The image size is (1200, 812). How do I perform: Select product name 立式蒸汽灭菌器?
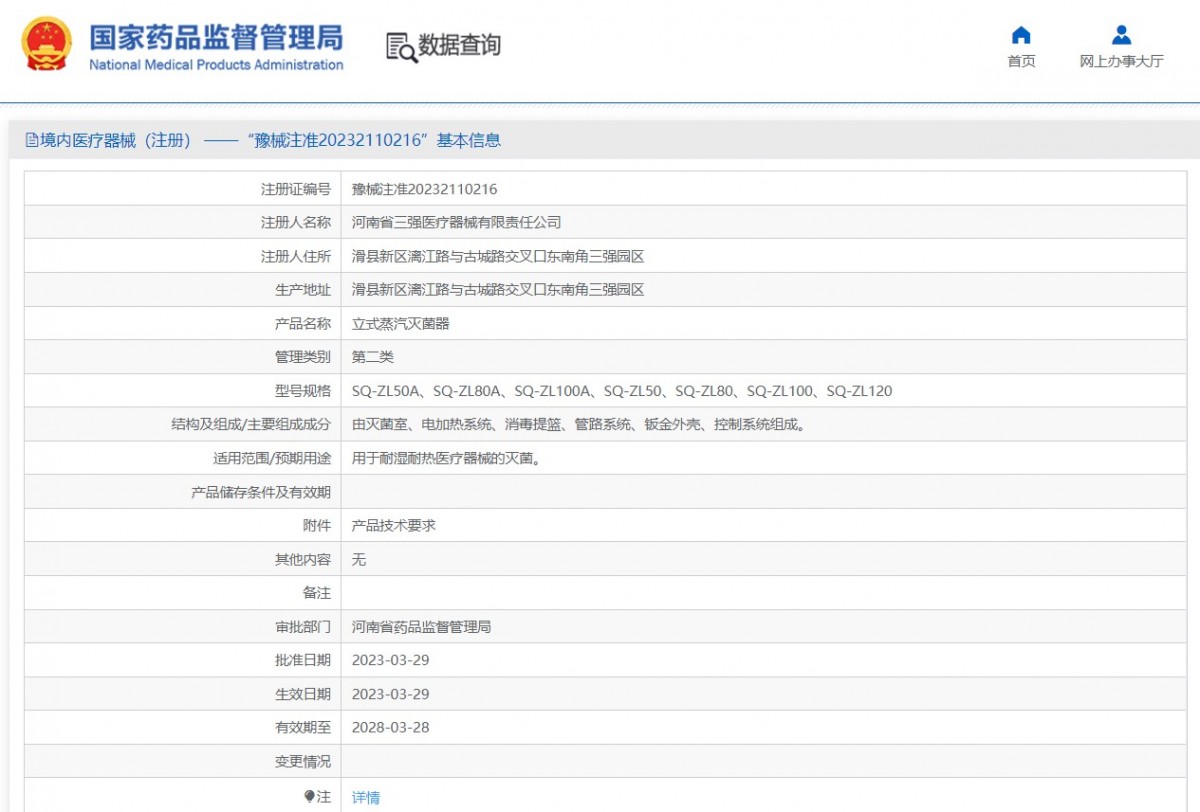click(x=401, y=324)
